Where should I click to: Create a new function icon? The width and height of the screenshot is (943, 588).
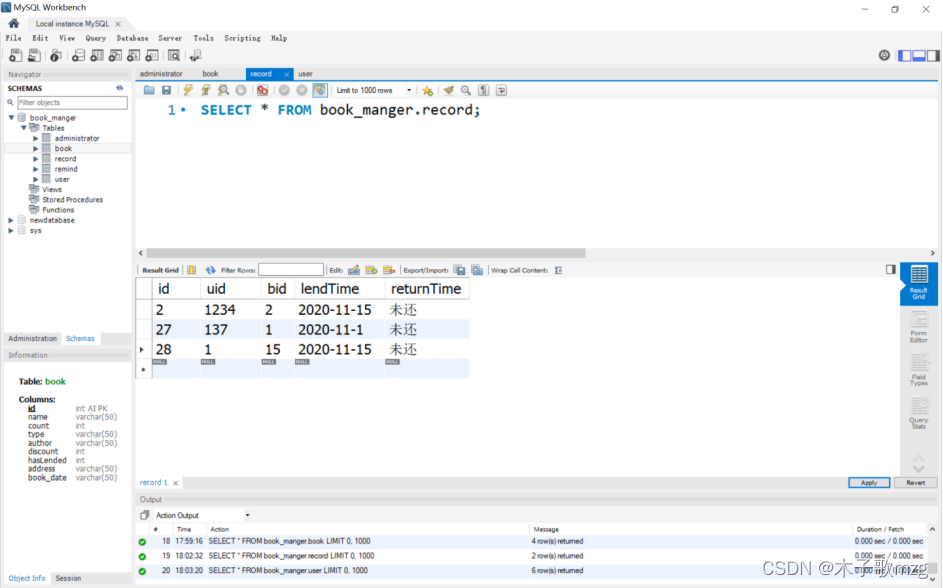152,55
